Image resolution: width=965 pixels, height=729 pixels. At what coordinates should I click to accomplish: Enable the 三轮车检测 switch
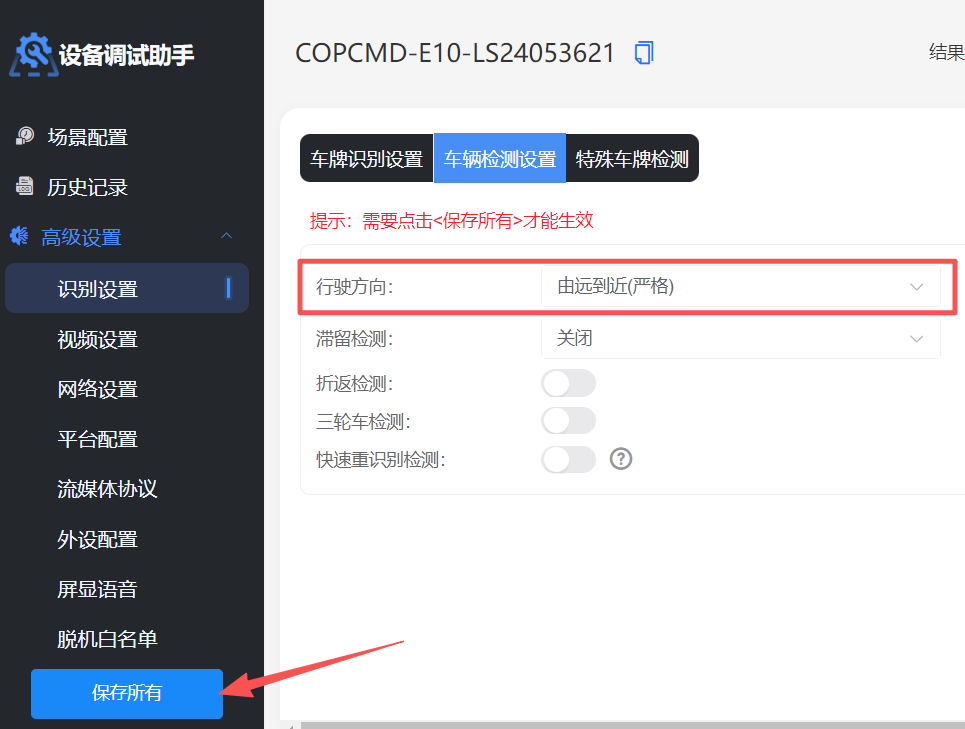tap(568, 421)
